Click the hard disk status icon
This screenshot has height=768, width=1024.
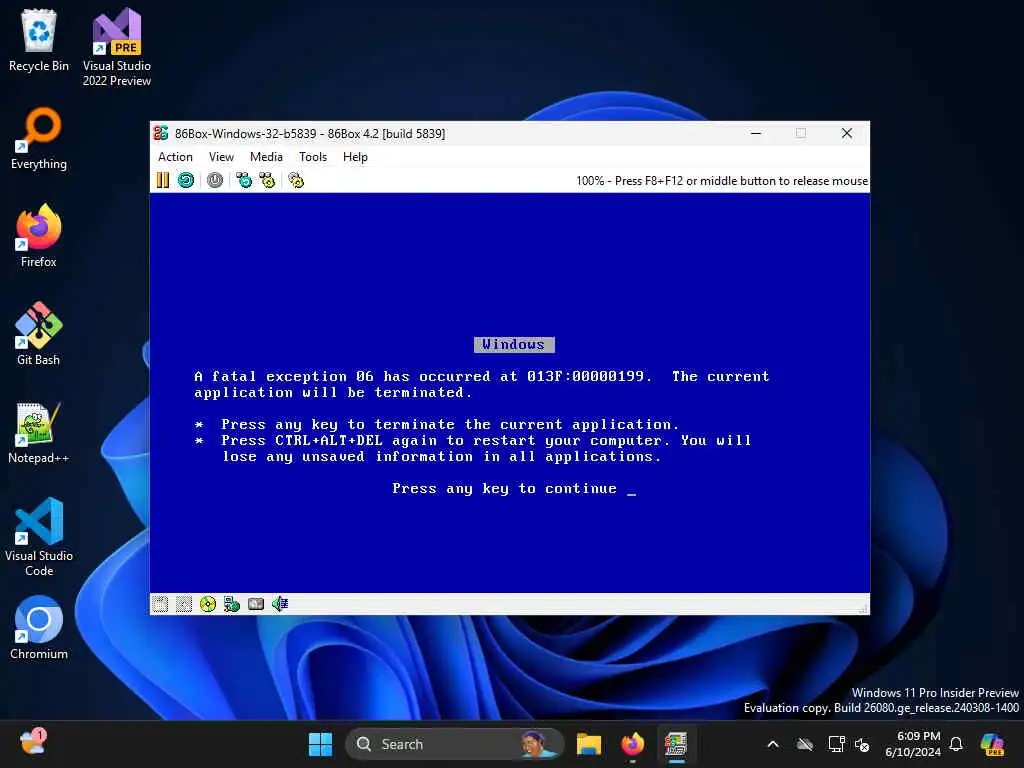pyautogui.click(x=256, y=604)
